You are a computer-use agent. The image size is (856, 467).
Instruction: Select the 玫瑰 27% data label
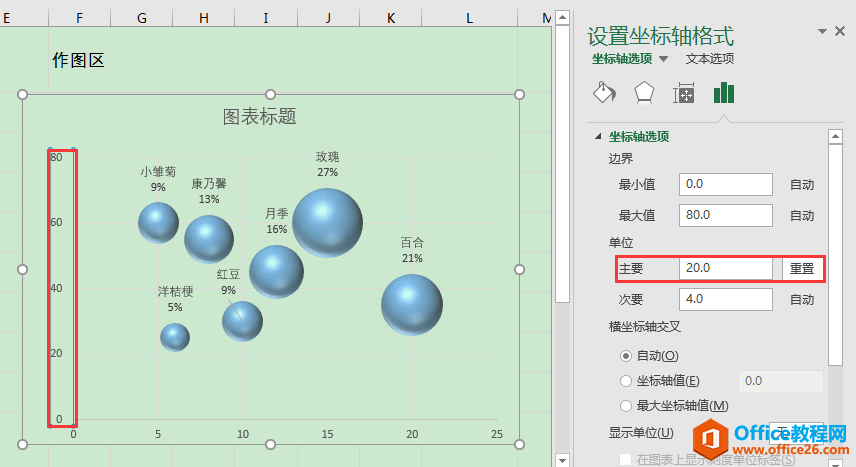328,164
